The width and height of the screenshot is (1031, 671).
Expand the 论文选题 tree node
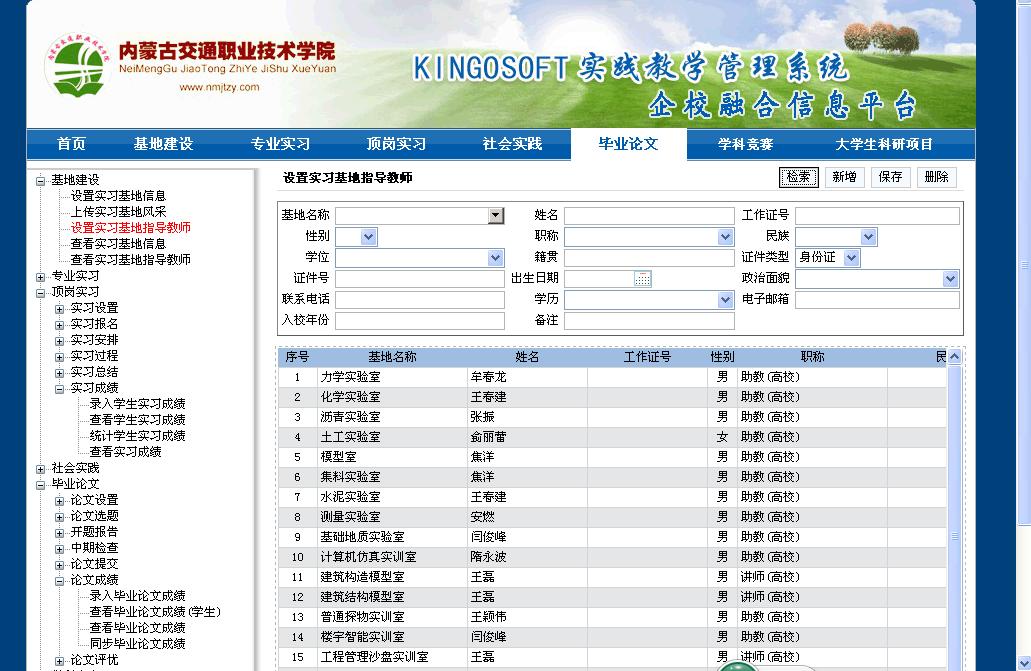(x=60, y=516)
